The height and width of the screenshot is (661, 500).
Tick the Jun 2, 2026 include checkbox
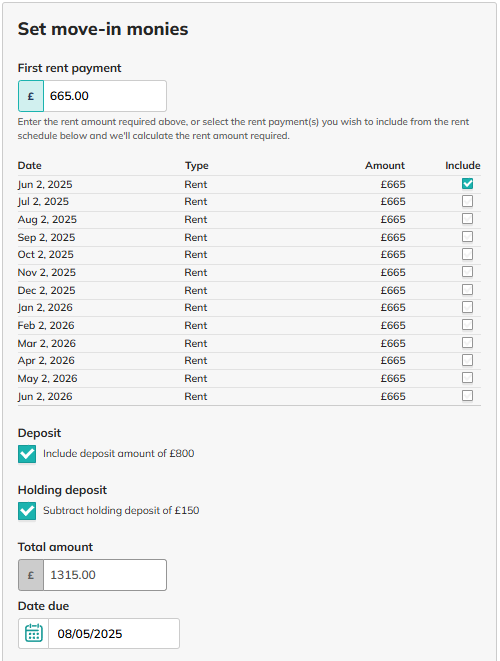tap(467, 396)
